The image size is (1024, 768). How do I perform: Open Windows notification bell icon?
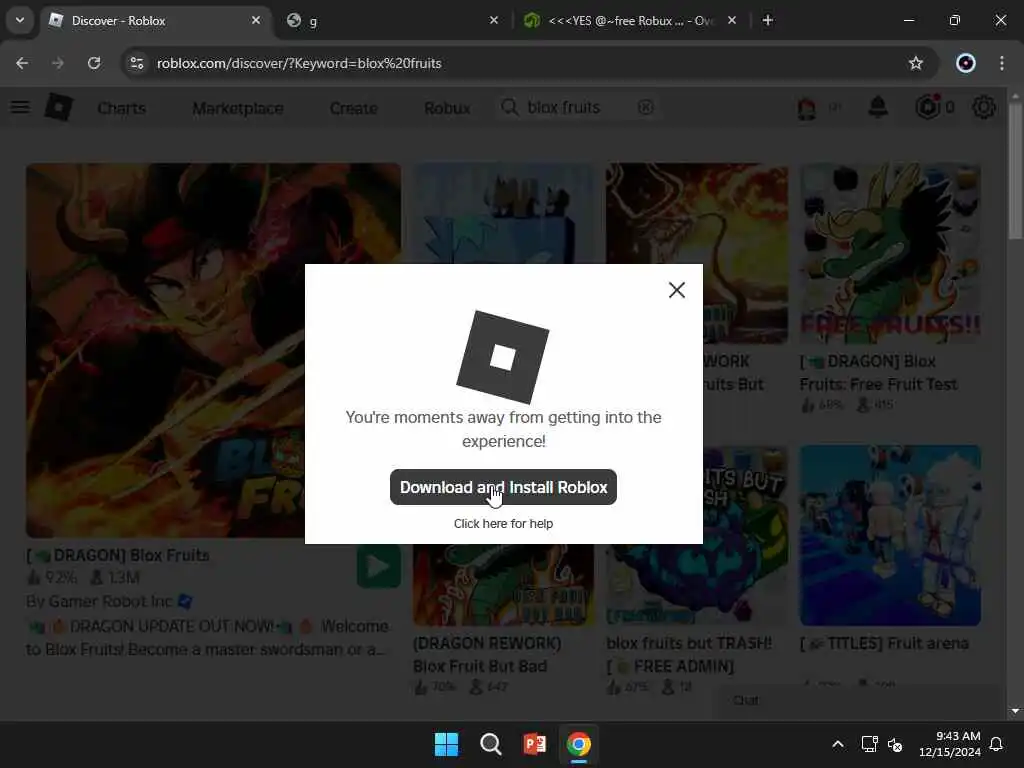tap(997, 744)
